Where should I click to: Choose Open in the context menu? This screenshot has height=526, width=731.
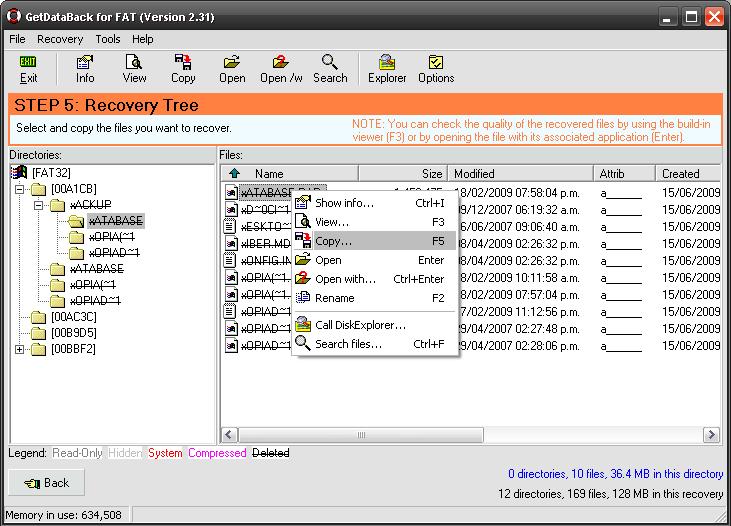click(374, 260)
